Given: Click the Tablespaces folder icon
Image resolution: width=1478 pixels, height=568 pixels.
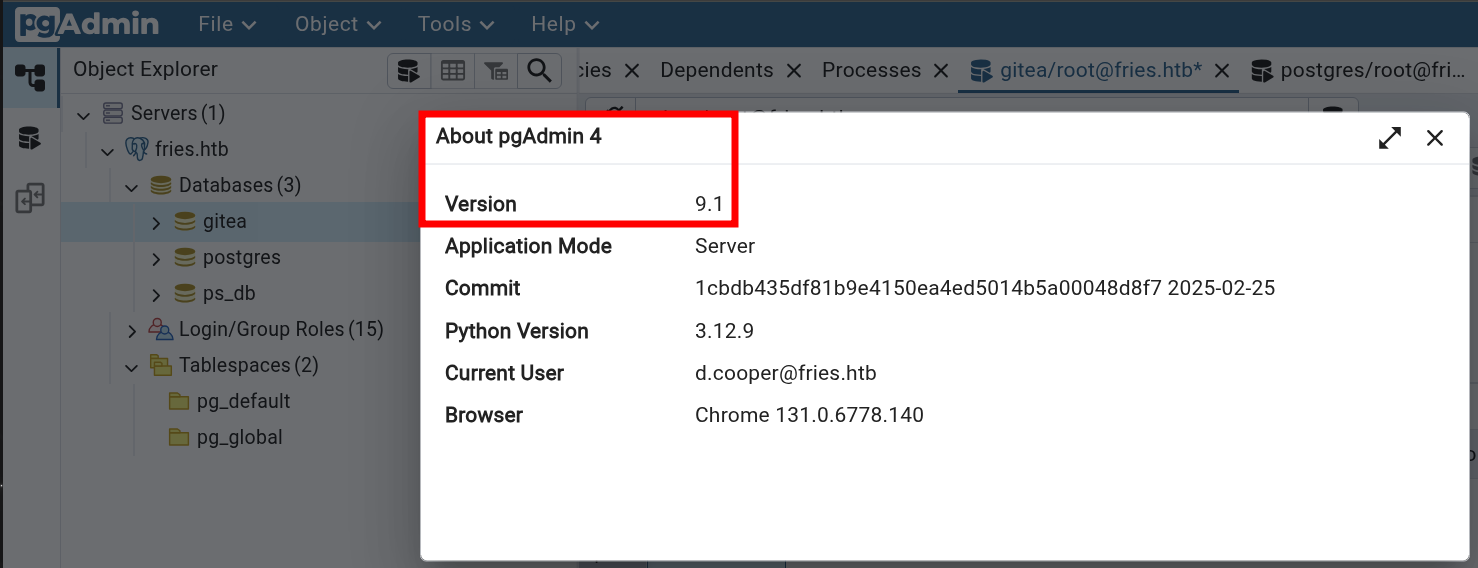Looking at the screenshot, I should tap(160, 365).
